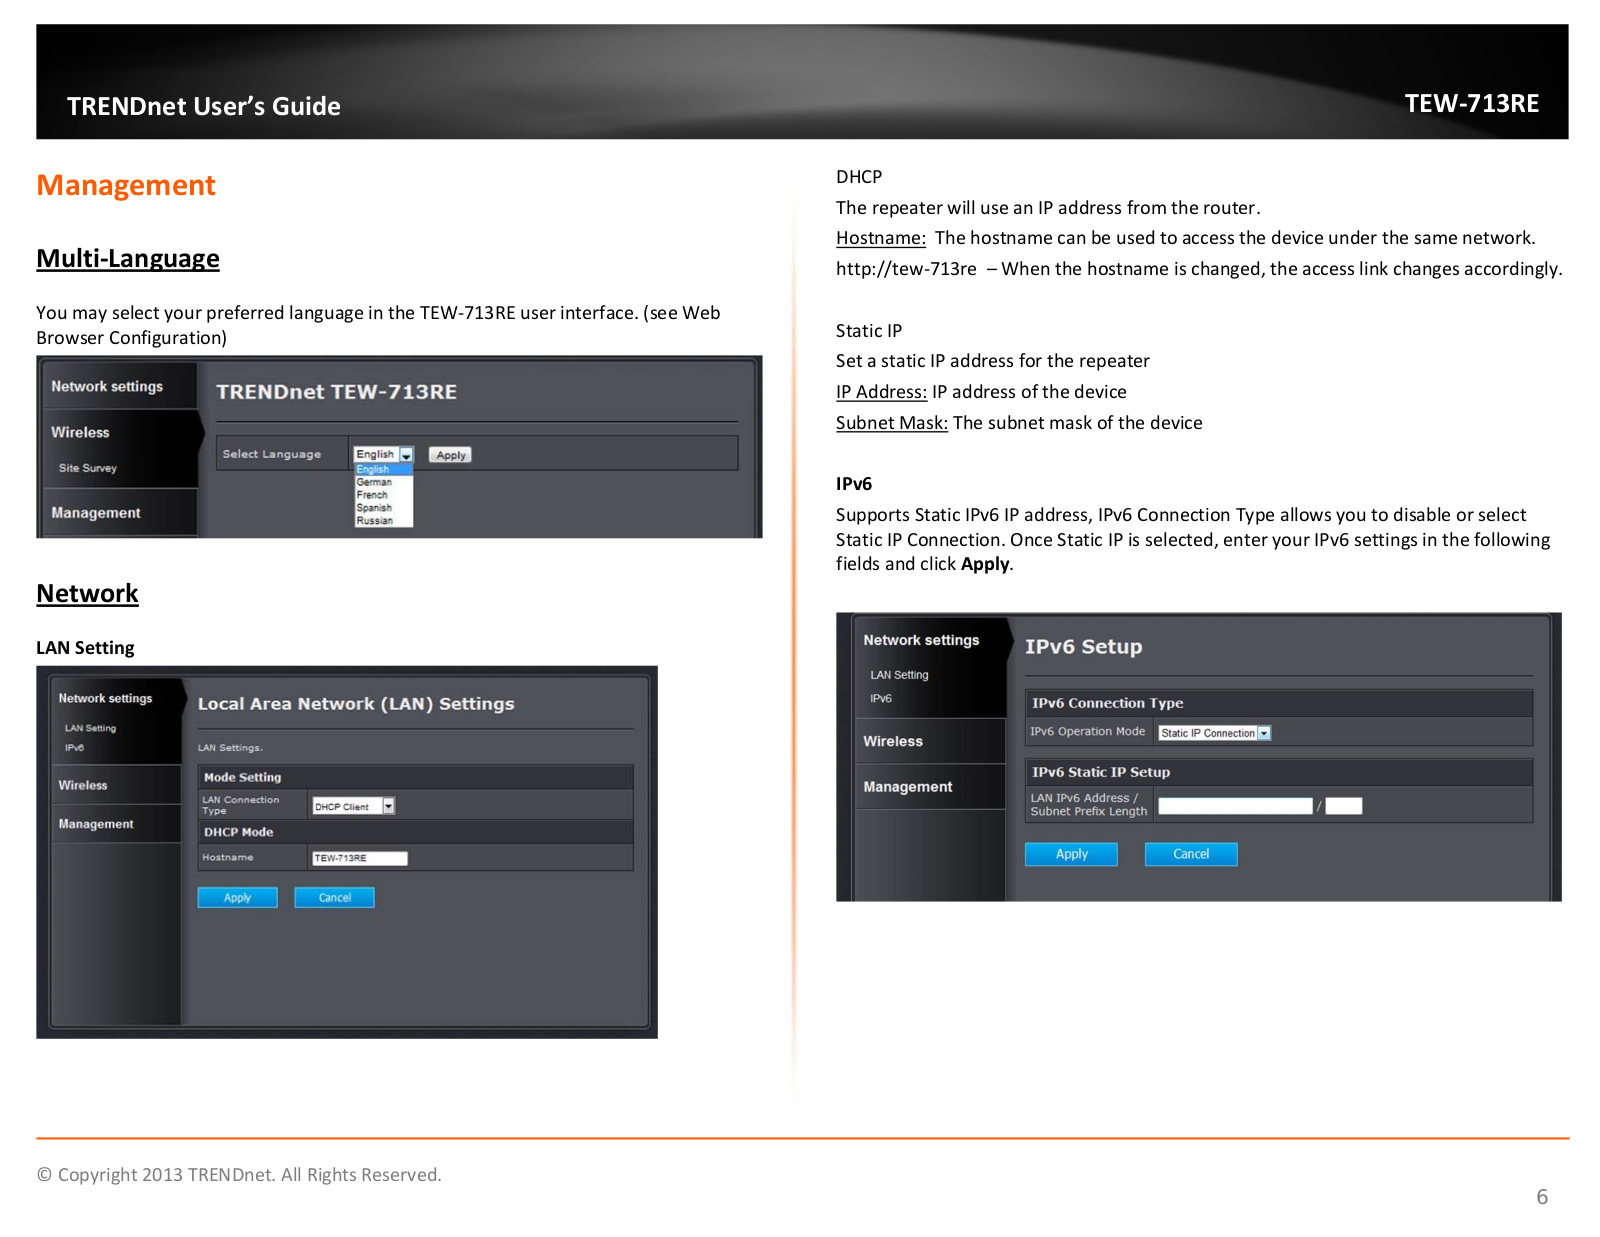Click the bold IPv6 section heading
The image size is (1600, 1237).
[x=854, y=484]
